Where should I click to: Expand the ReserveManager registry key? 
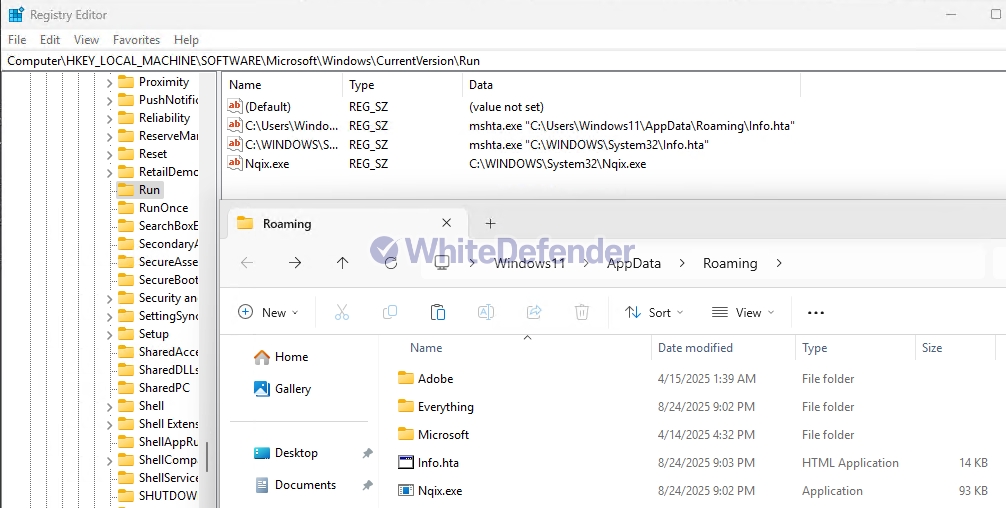coord(109,137)
